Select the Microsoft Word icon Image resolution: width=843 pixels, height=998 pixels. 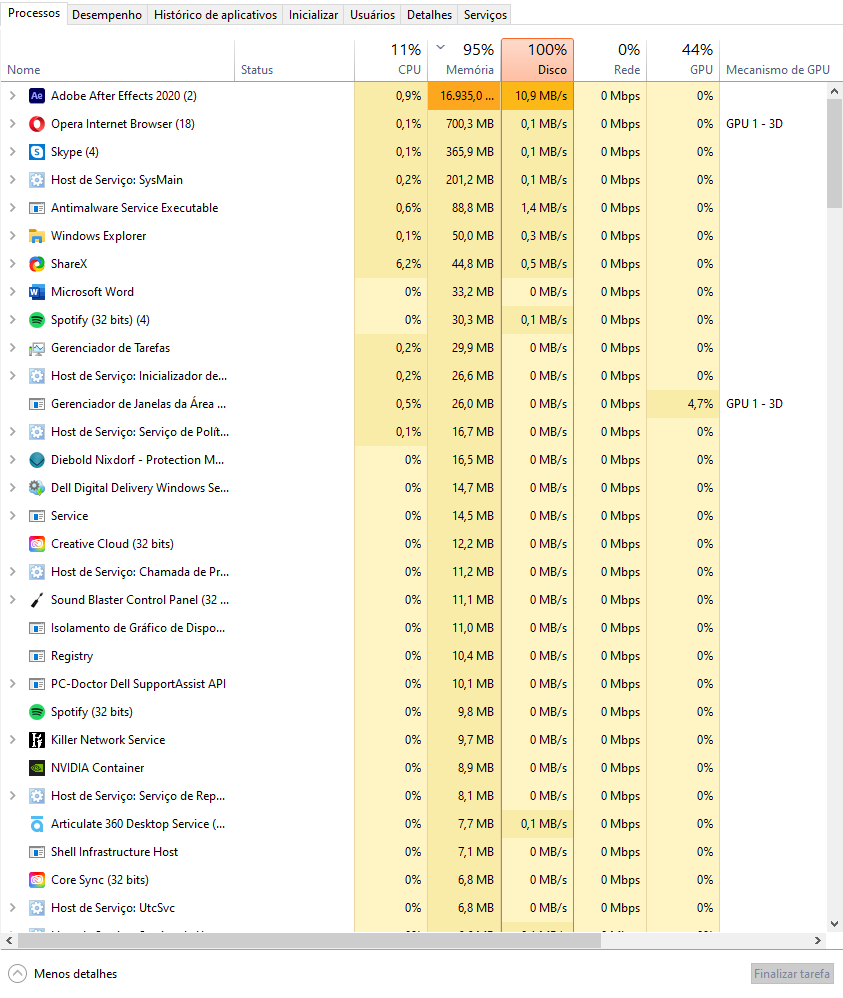(x=37, y=292)
